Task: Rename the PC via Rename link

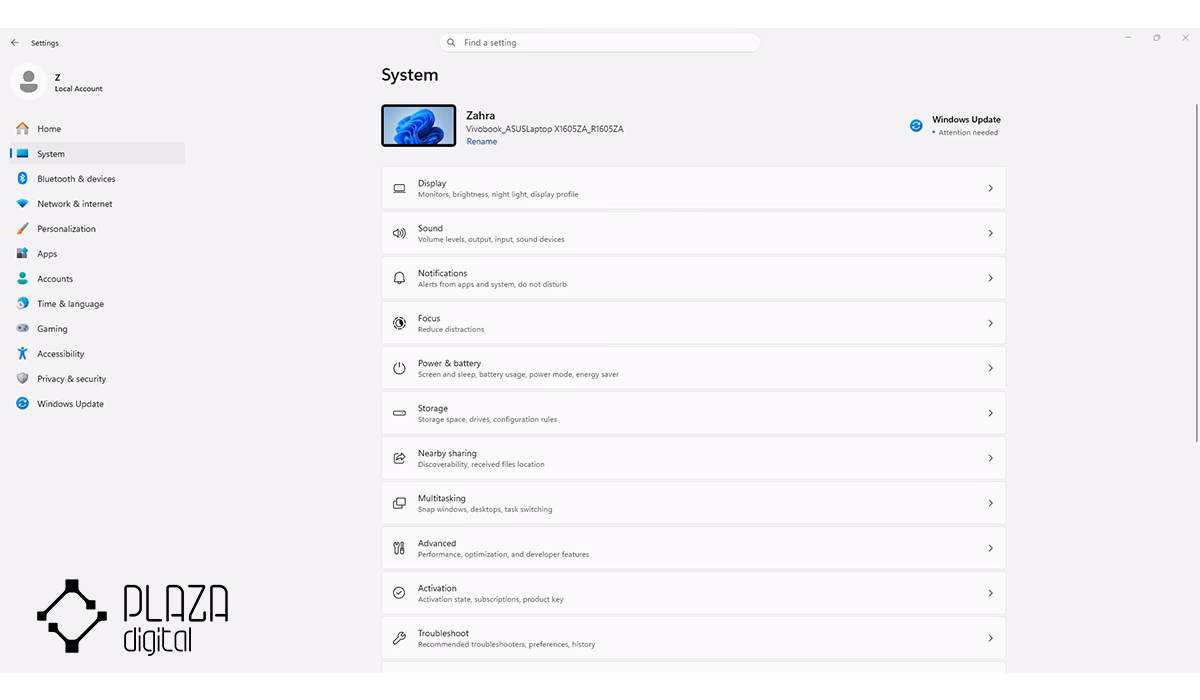Action: pyautogui.click(x=482, y=142)
